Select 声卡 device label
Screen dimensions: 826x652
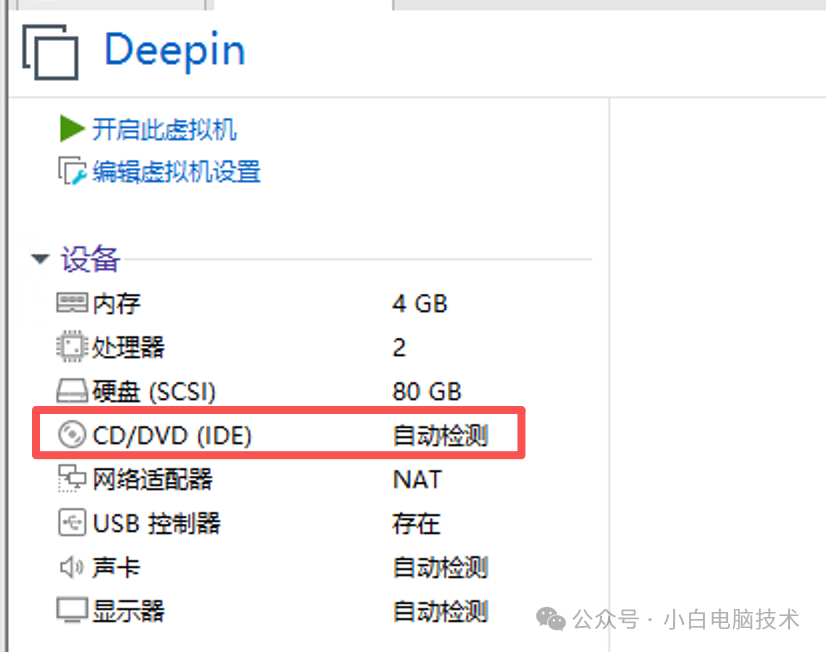pyautogui.click(x=116, y=568)
